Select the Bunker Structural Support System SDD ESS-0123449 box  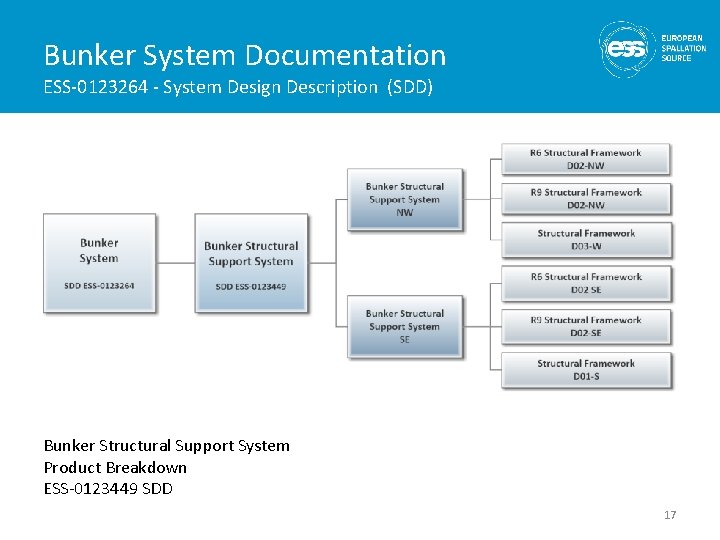[x=251, y=263]
